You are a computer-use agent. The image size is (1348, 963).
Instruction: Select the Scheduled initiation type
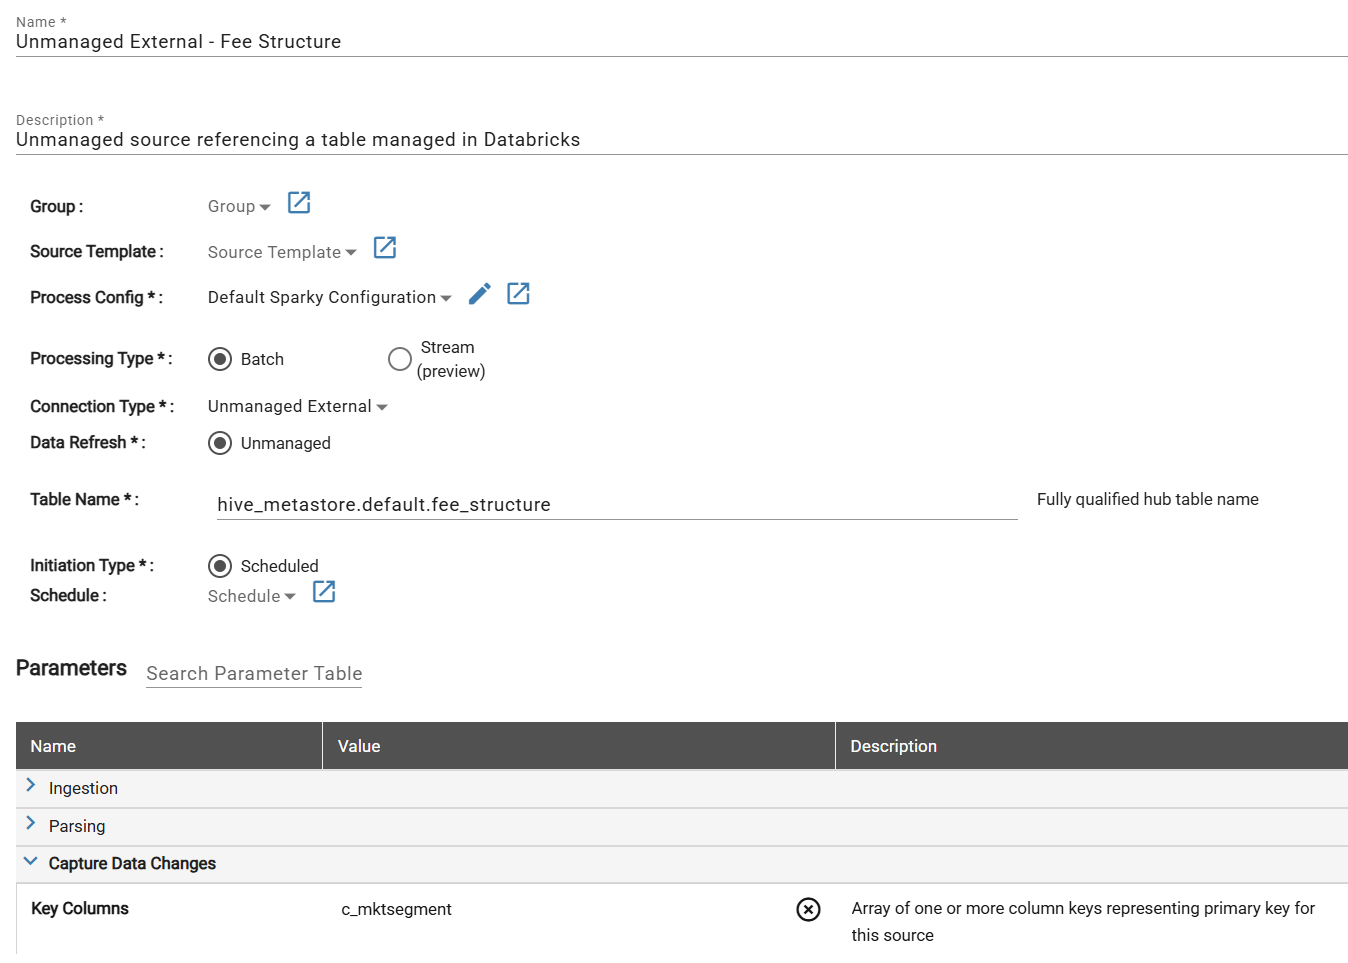pyautogui.click(x=219, y=566)
